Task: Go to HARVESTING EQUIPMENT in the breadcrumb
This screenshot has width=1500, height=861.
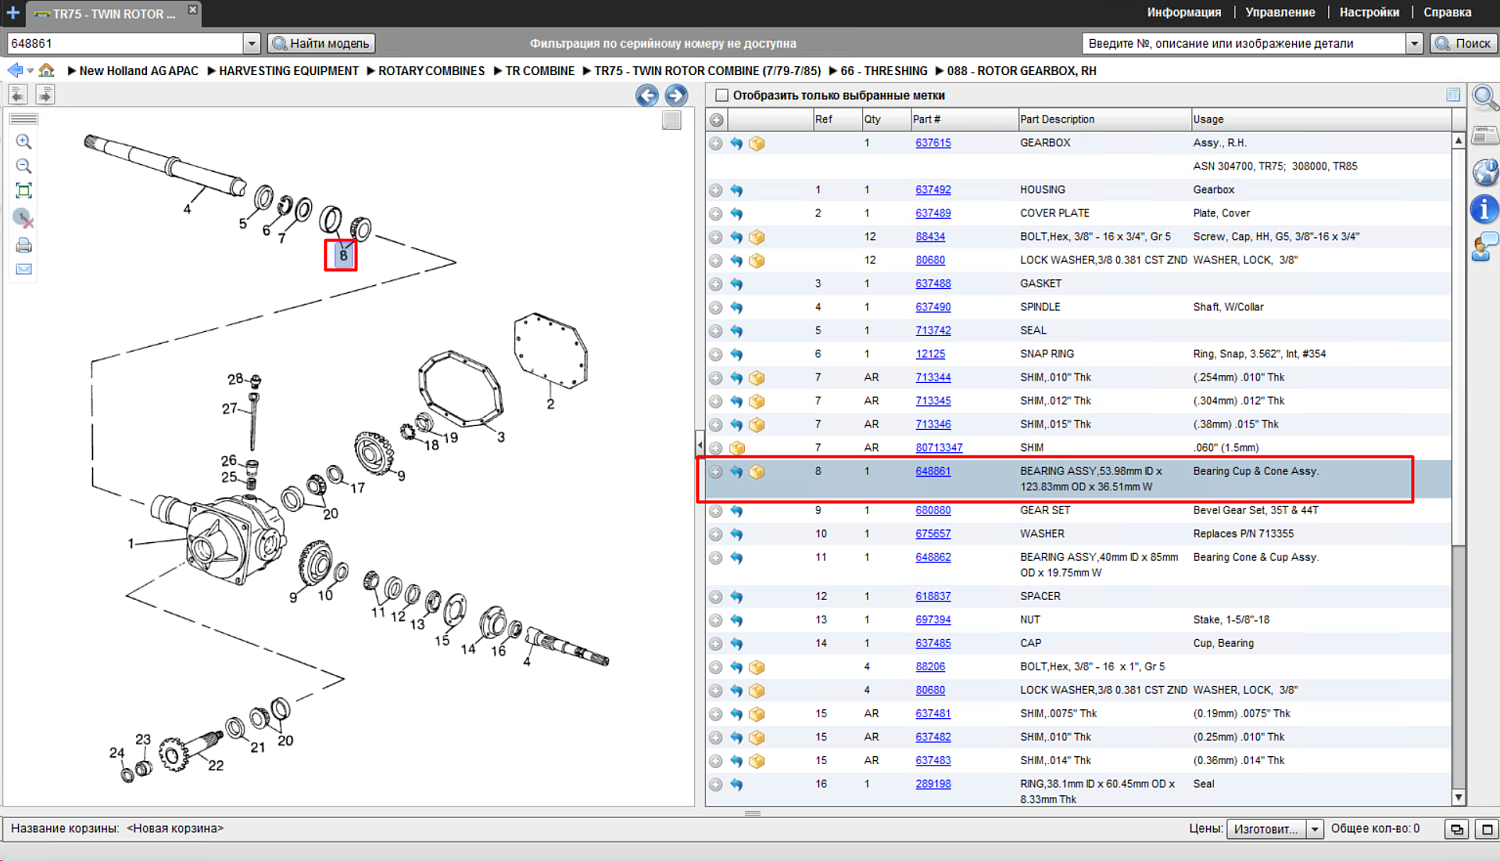Action: 288,71
